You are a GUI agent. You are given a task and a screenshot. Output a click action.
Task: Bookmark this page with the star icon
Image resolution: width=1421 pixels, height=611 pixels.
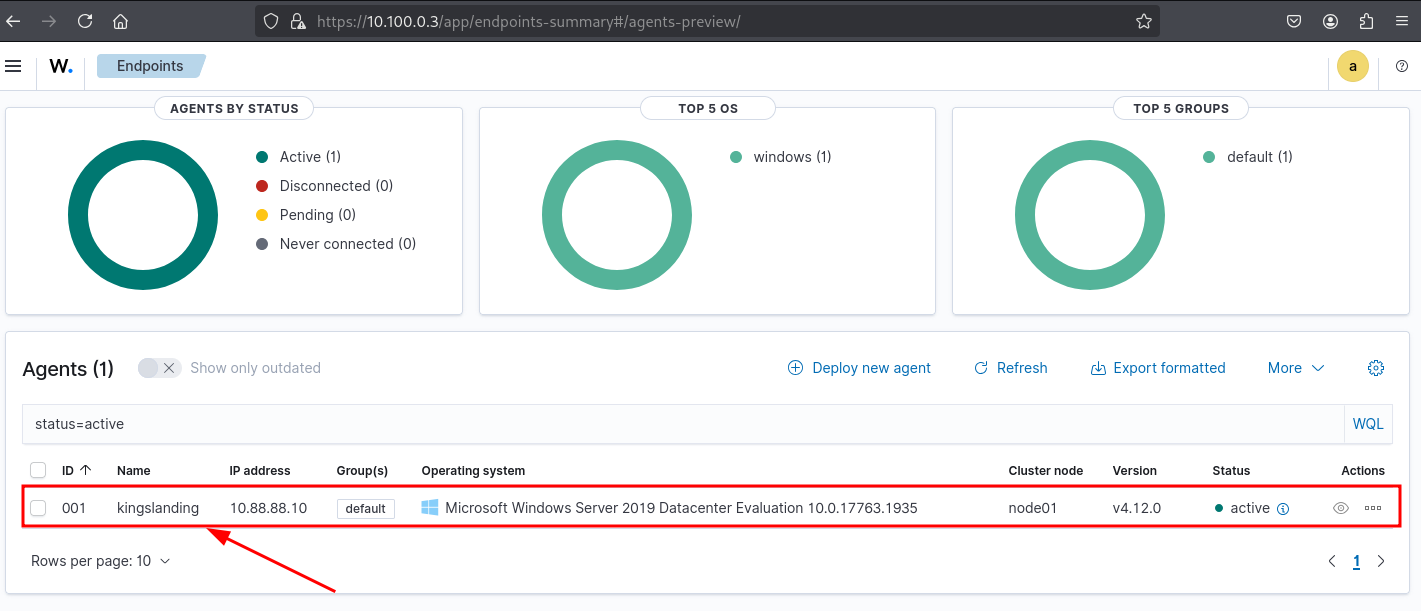click(x=1144, y=21)
